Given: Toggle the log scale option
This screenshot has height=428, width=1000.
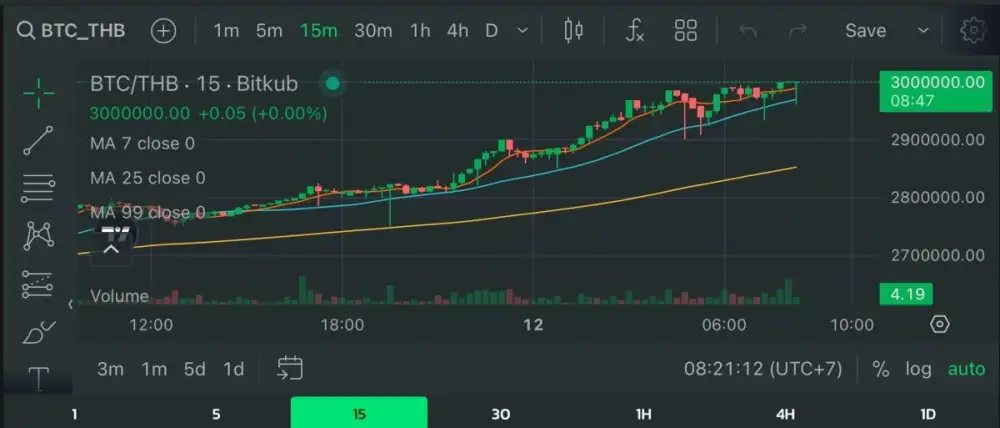Looking at the screenshot, I should 918,369.
